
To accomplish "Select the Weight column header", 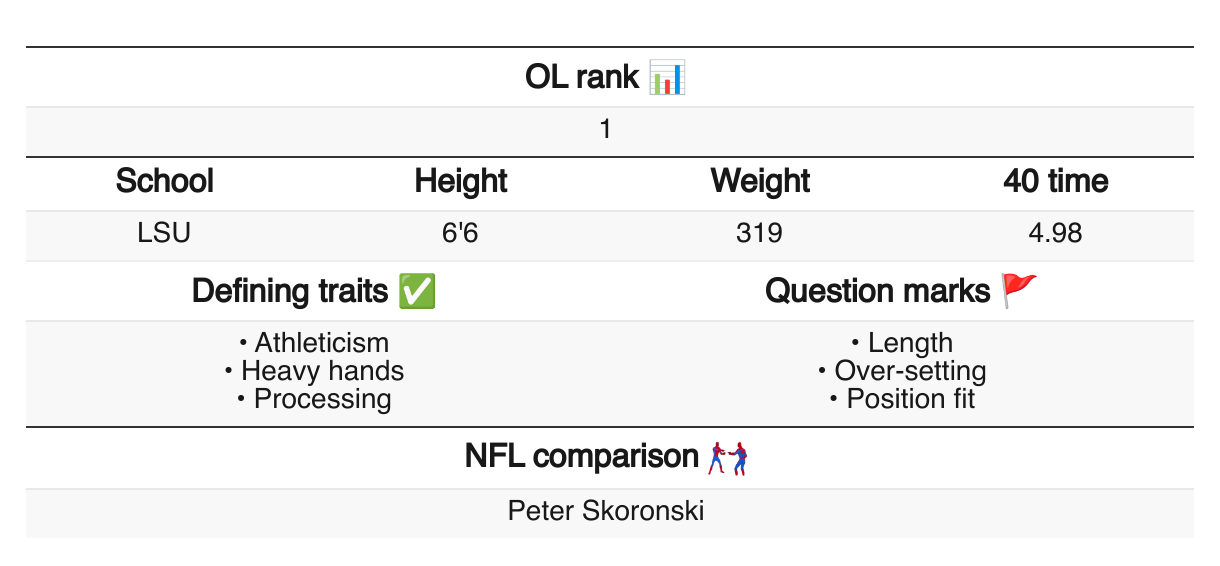I will (x=760, y=181).
